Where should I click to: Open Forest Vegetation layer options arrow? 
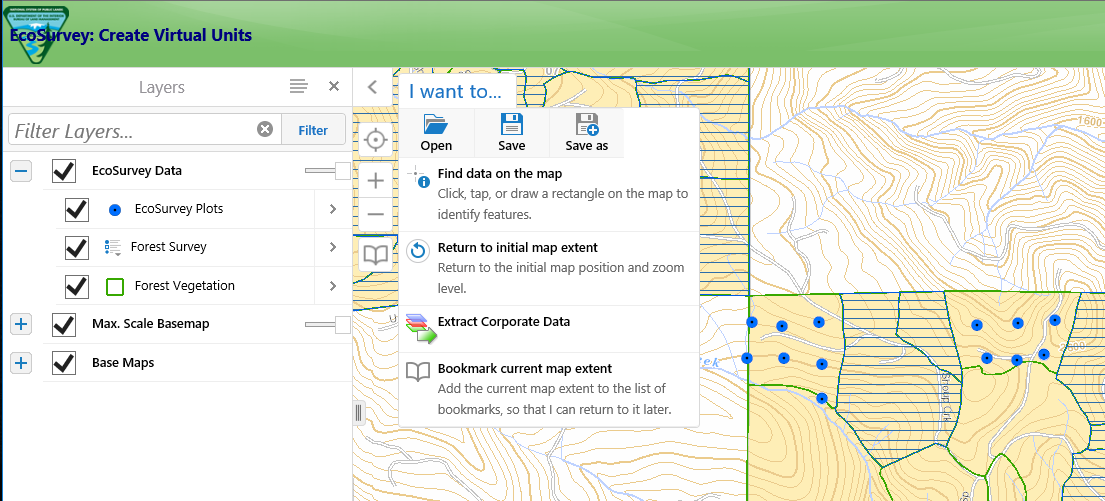[x=333, y=286]
